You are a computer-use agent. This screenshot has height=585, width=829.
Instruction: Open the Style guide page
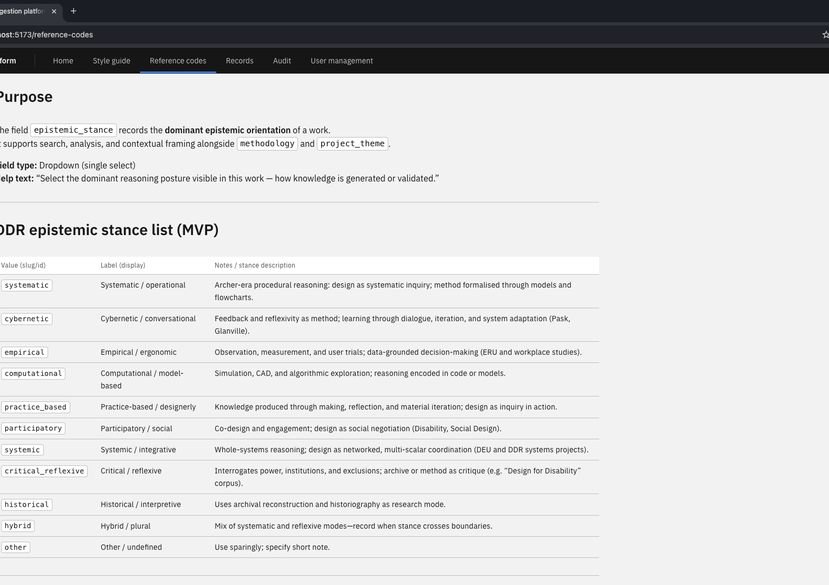(x=111, y=60)
